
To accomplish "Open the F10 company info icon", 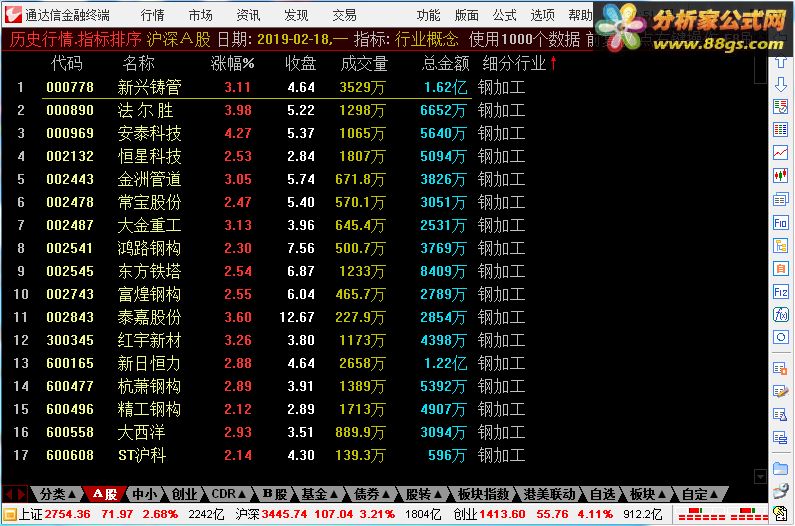I will click(780, 223).
